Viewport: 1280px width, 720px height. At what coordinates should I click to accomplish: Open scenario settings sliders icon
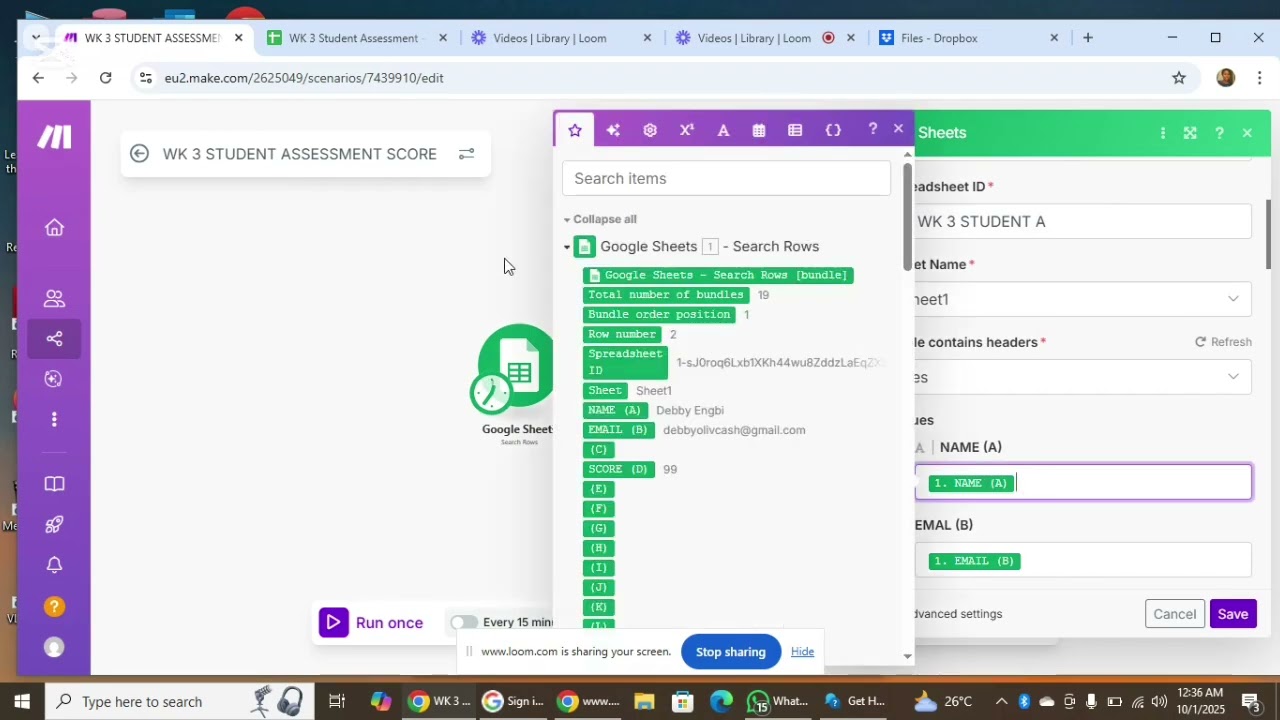pos(466,154)
